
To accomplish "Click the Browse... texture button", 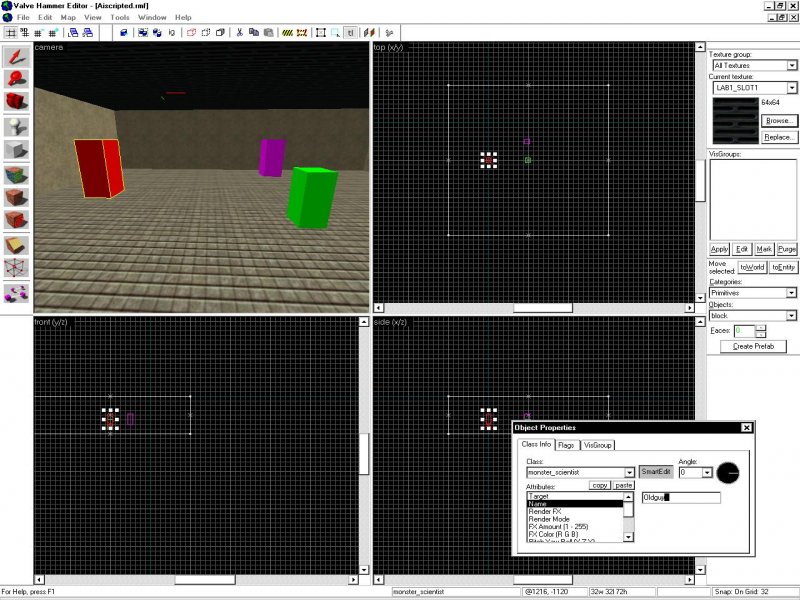I will click(x=779, y=120).
